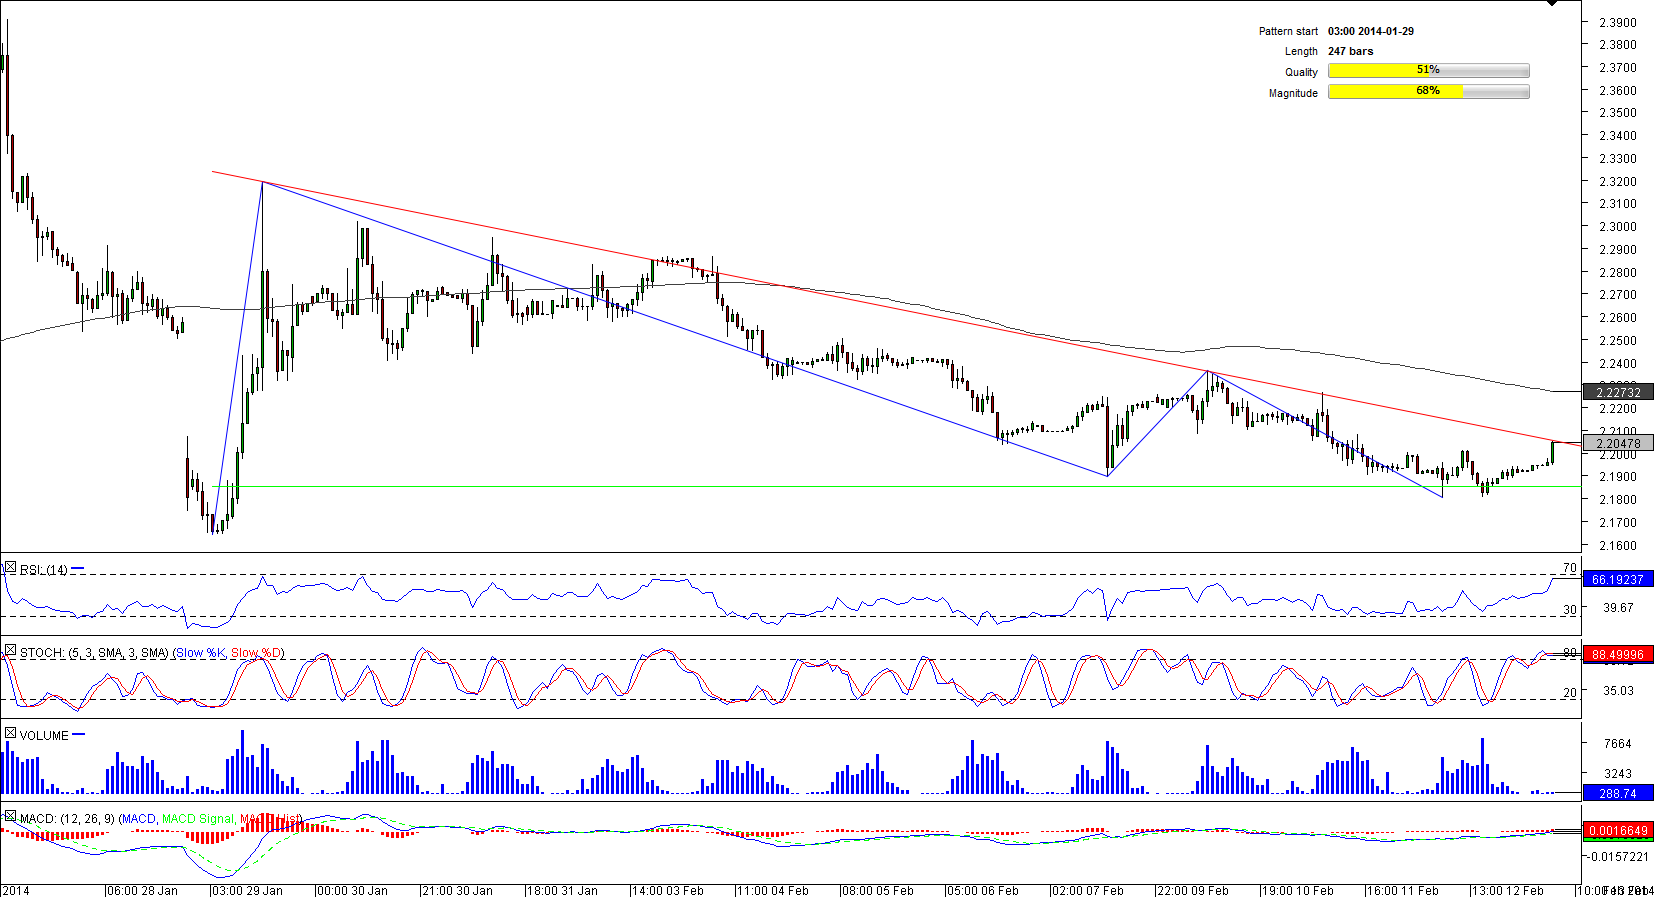Click the red STOCH value tag 88.49996
The height and width of the screenshot is (897, 1655).
click(1617, 655)
